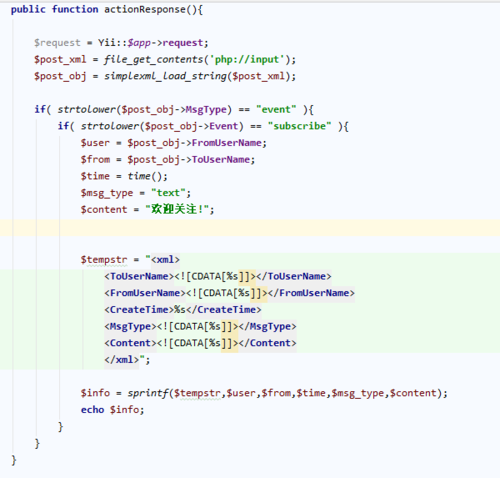500x478 pixels.
Task: Click the simplexml_load_string function call
Action: coord(165,76)
